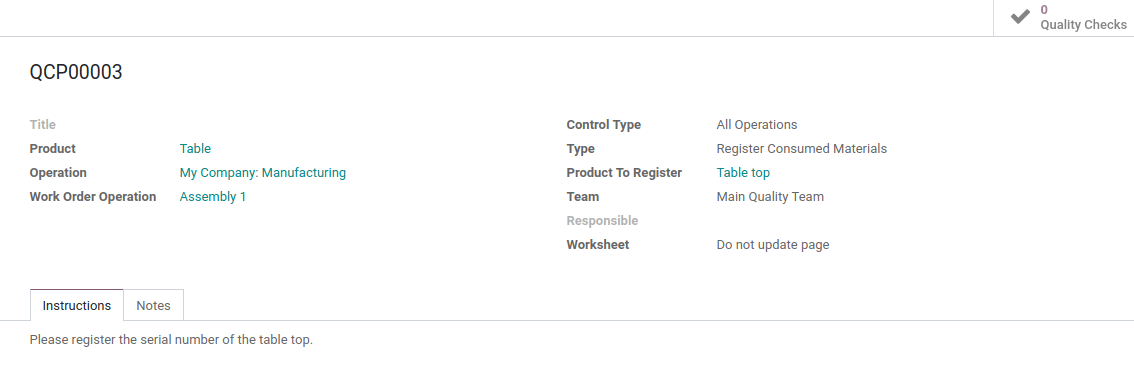Click the Quality Checks checkmark icon
1134x373 pixels.
[x=1020, y=17]
